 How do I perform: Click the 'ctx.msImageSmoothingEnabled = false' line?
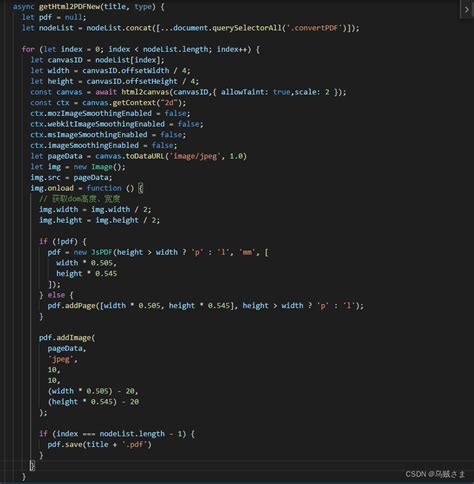(108, 135)
